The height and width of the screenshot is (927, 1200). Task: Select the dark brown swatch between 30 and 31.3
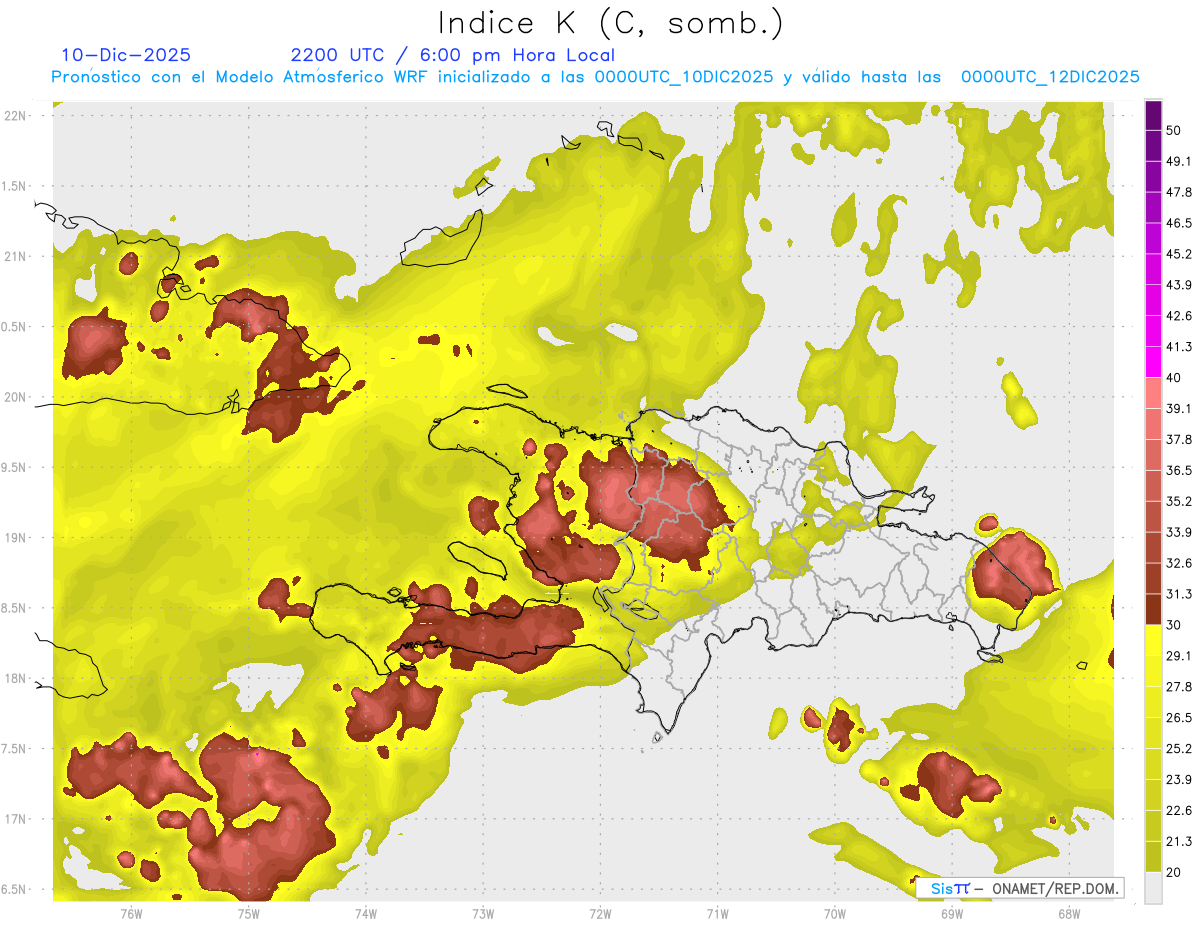point(1153,610)
